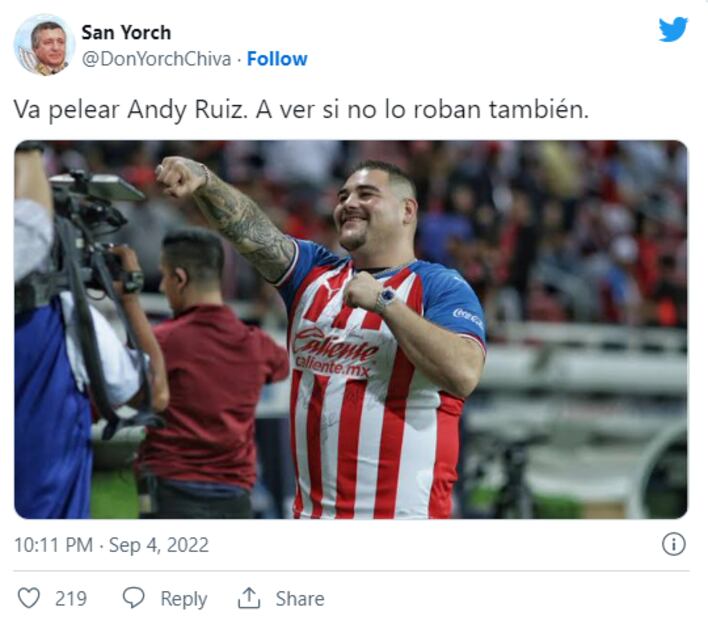
Task: Visit the @DonYorchChiva handle link
Action: pyautogui.click(x=156, y=59)
